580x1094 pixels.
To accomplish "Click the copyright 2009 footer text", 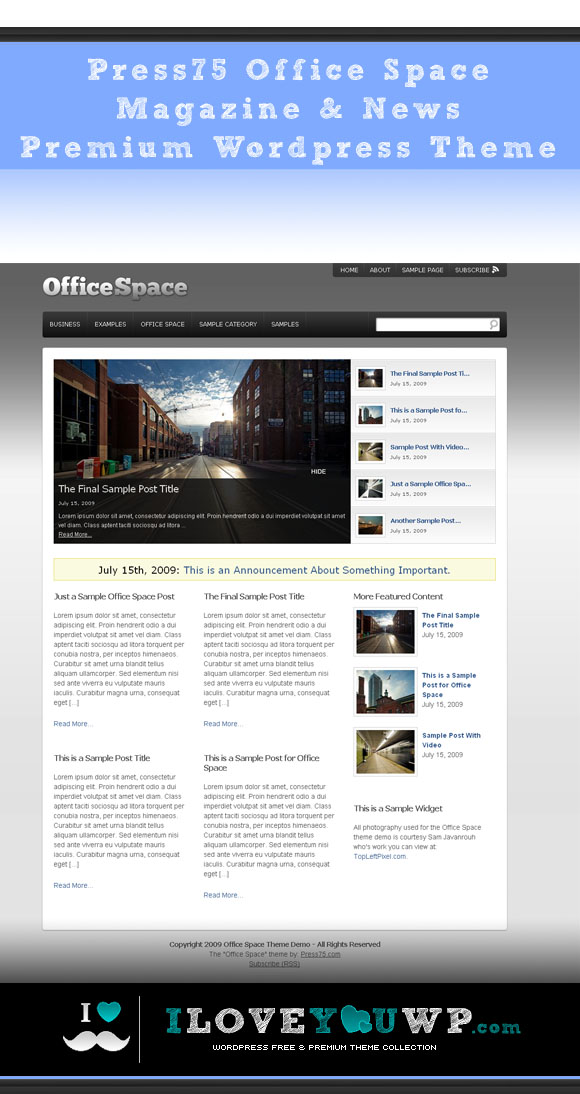I will point(275,944).
